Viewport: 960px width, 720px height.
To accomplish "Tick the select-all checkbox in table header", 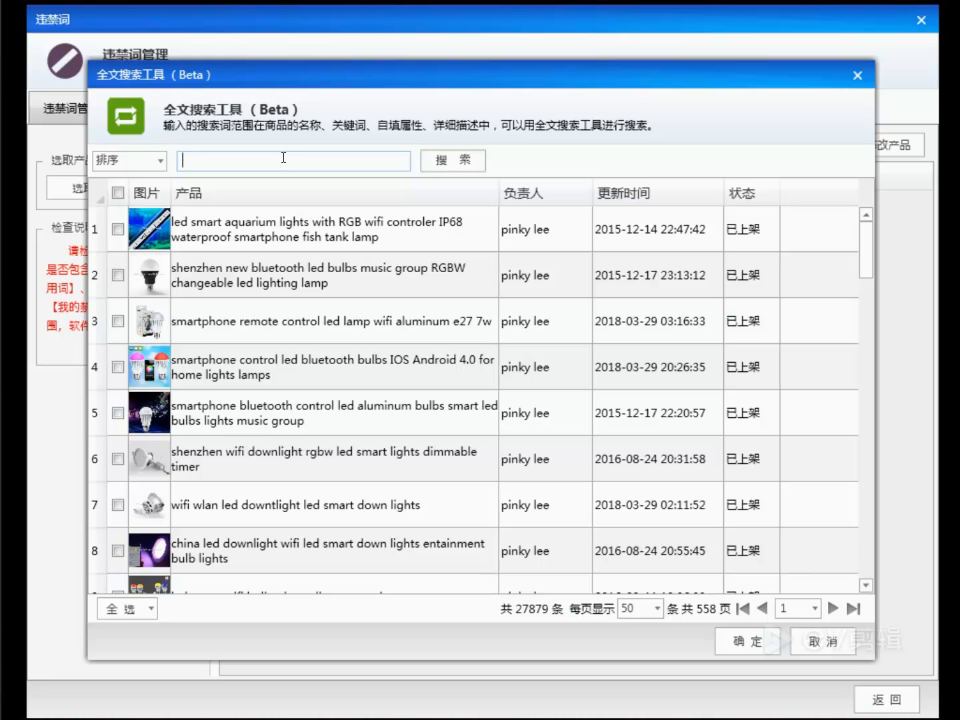I will coord(118,193).
